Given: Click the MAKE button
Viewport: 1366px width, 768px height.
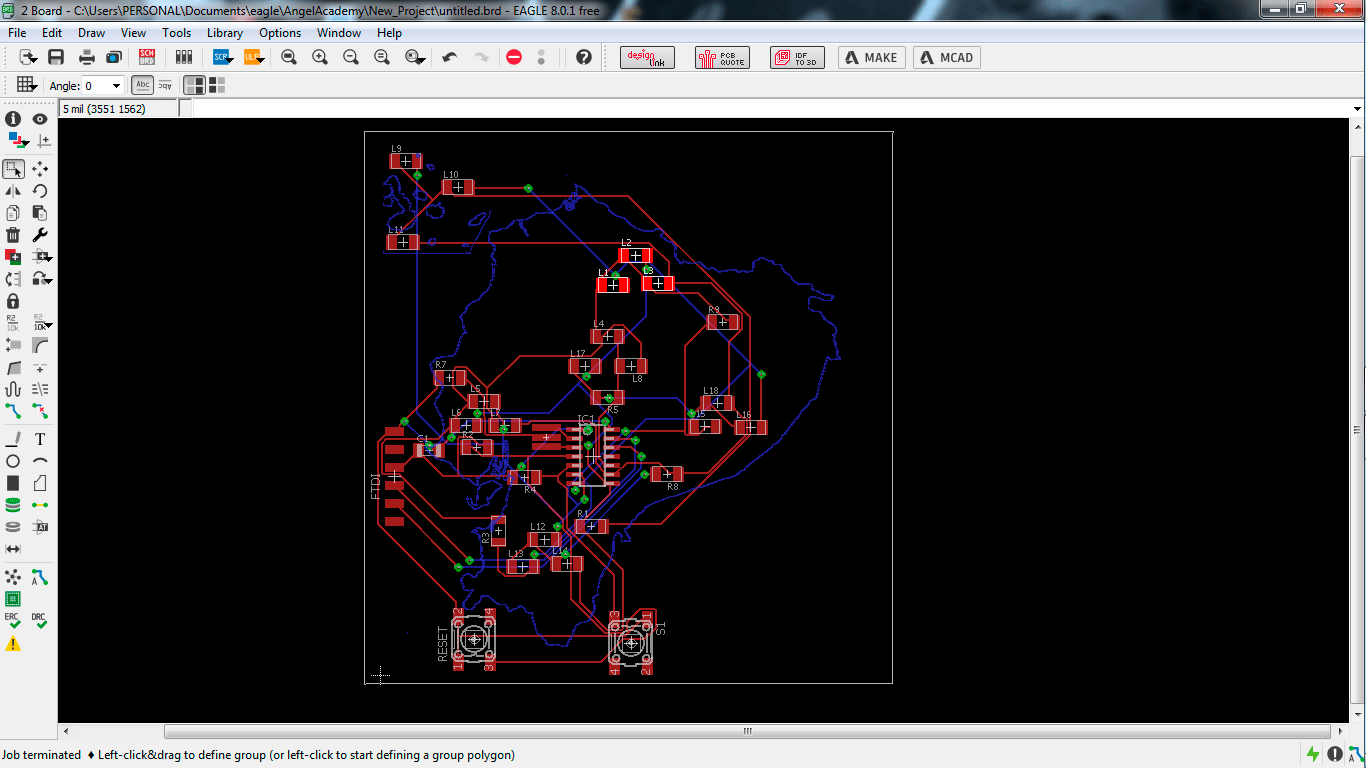Looking at the screenshot, I should [872, 58].
